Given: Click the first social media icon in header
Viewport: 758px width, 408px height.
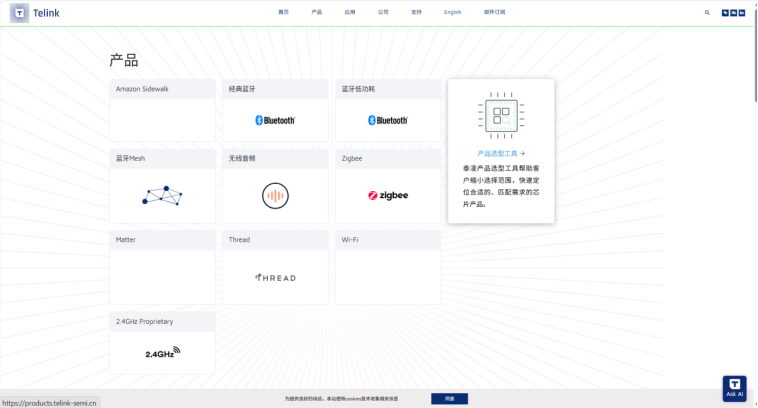Looking at the screenshot, I should coord(725,13).
